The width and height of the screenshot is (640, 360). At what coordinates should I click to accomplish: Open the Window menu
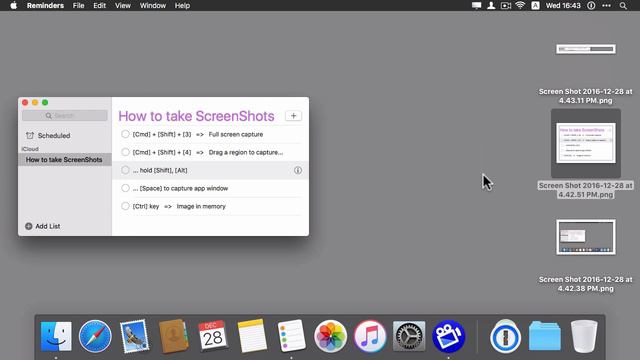(x=153, y=6)
